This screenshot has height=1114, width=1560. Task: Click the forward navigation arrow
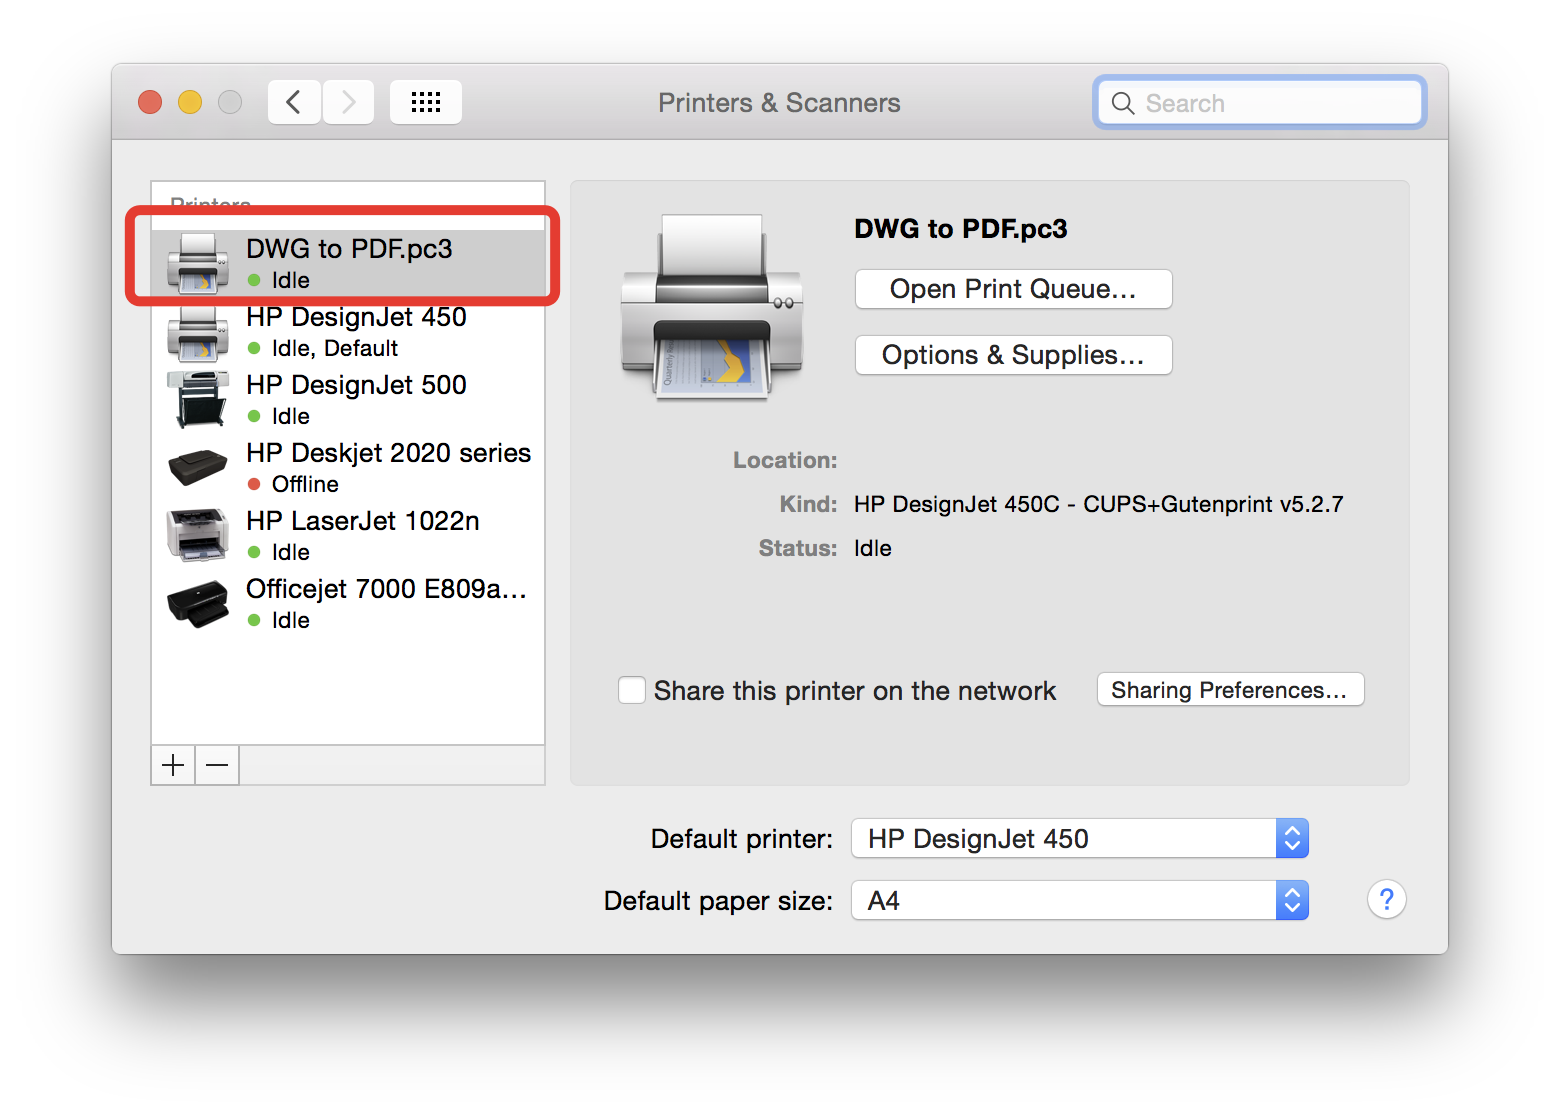pos(348,102)
